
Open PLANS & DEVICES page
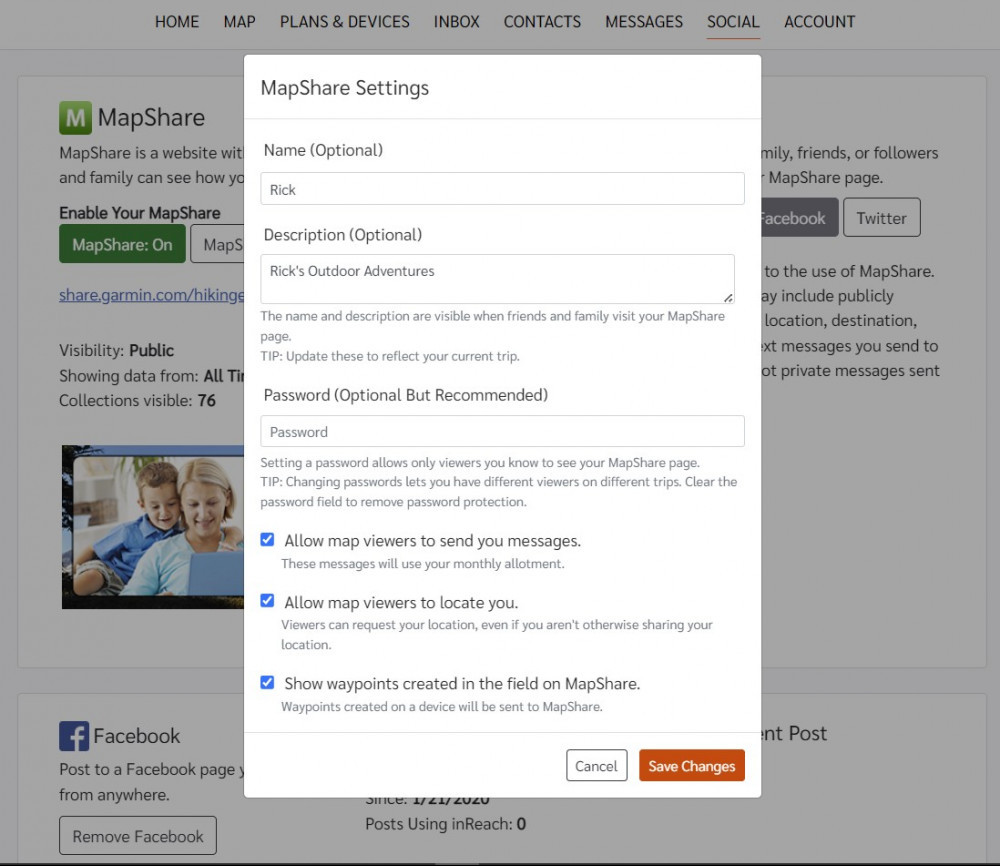click(x=344, y=22)
